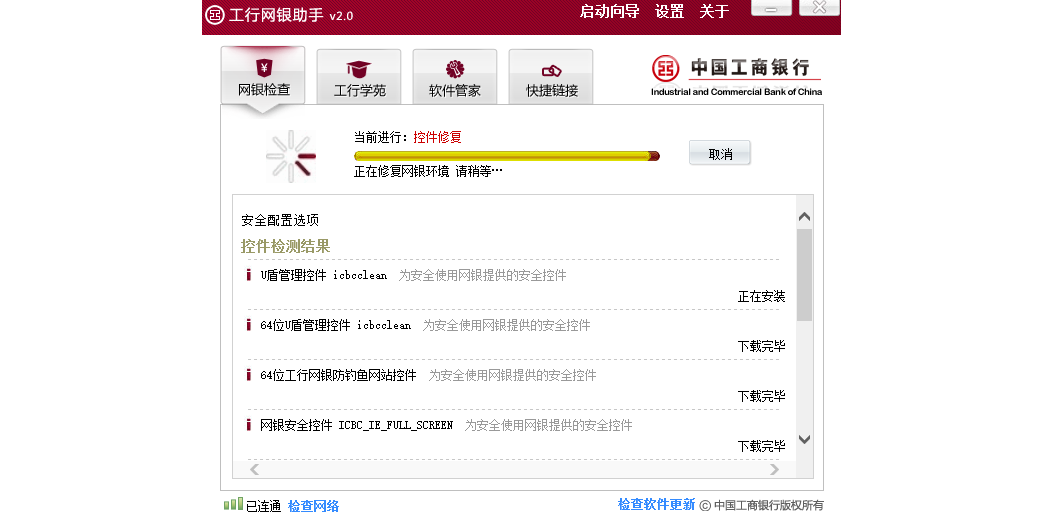Minimize the 工行网银助手 window

click(x=771, y=8)
